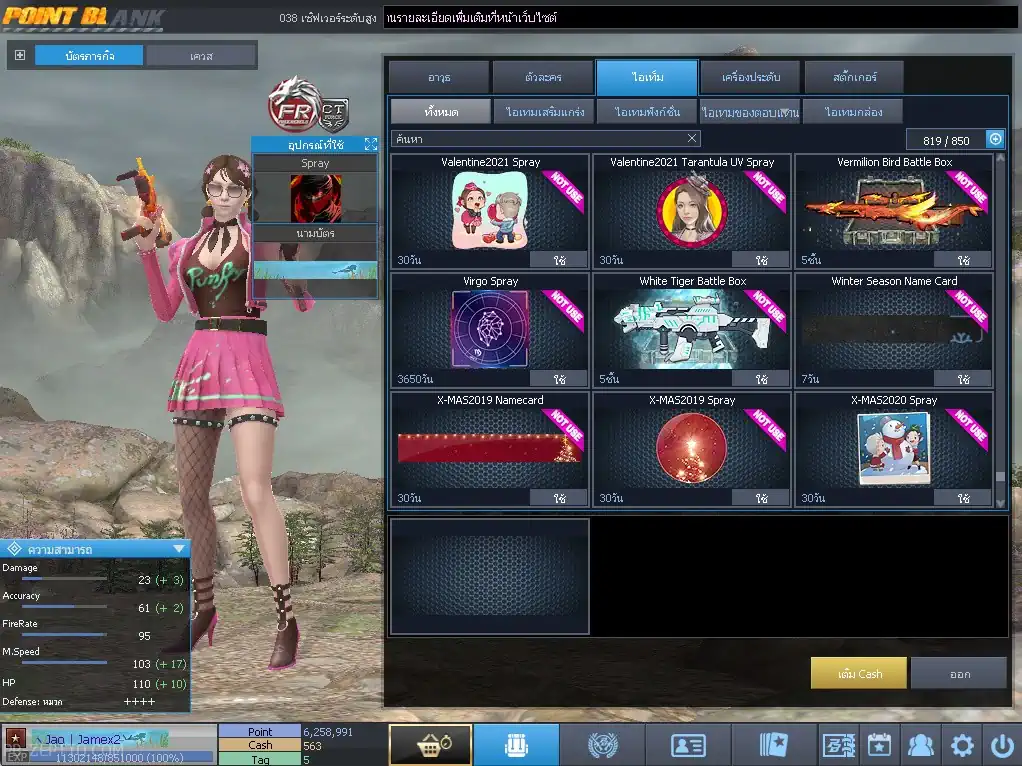The width and height of the screenshot is (1022, 766).
Task: Expand the mission card panel plus box
Action: coord(20,55)
